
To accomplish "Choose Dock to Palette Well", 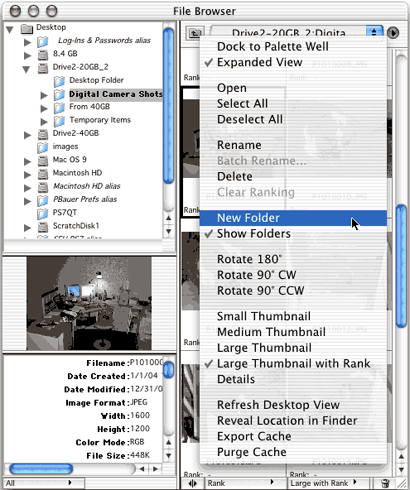I will 293,46.
